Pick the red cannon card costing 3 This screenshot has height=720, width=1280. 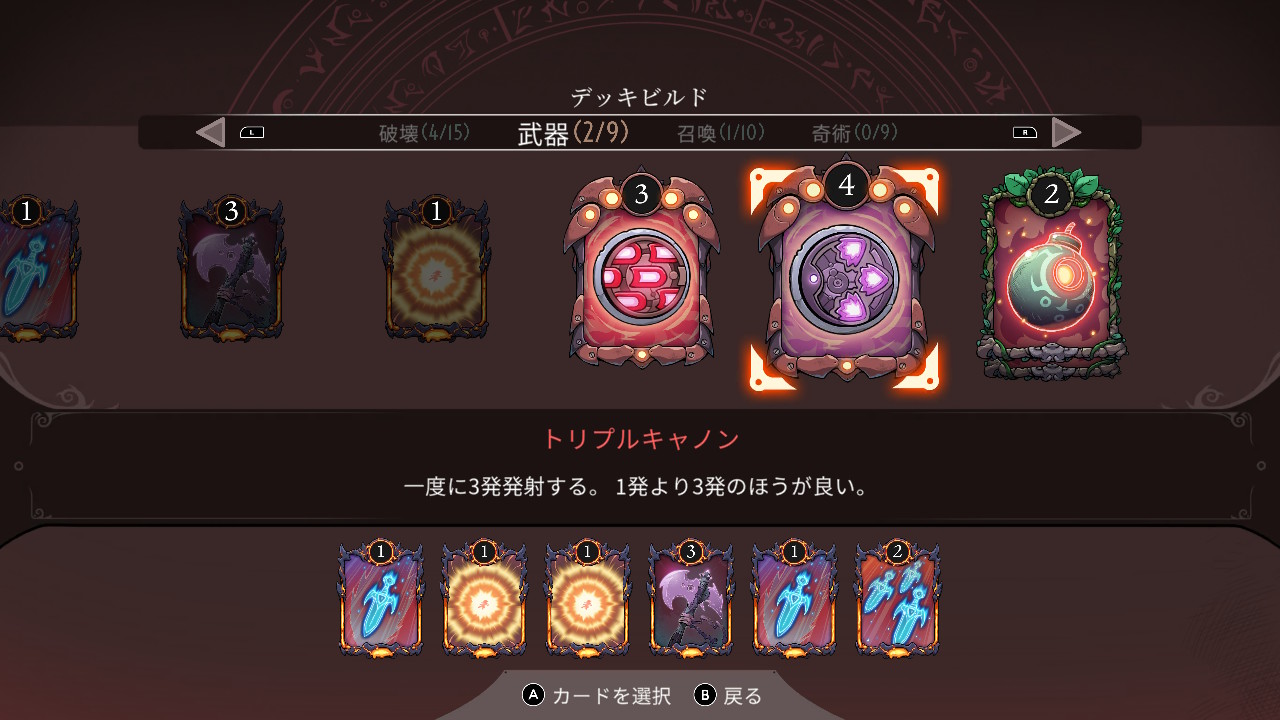[640, 272]
